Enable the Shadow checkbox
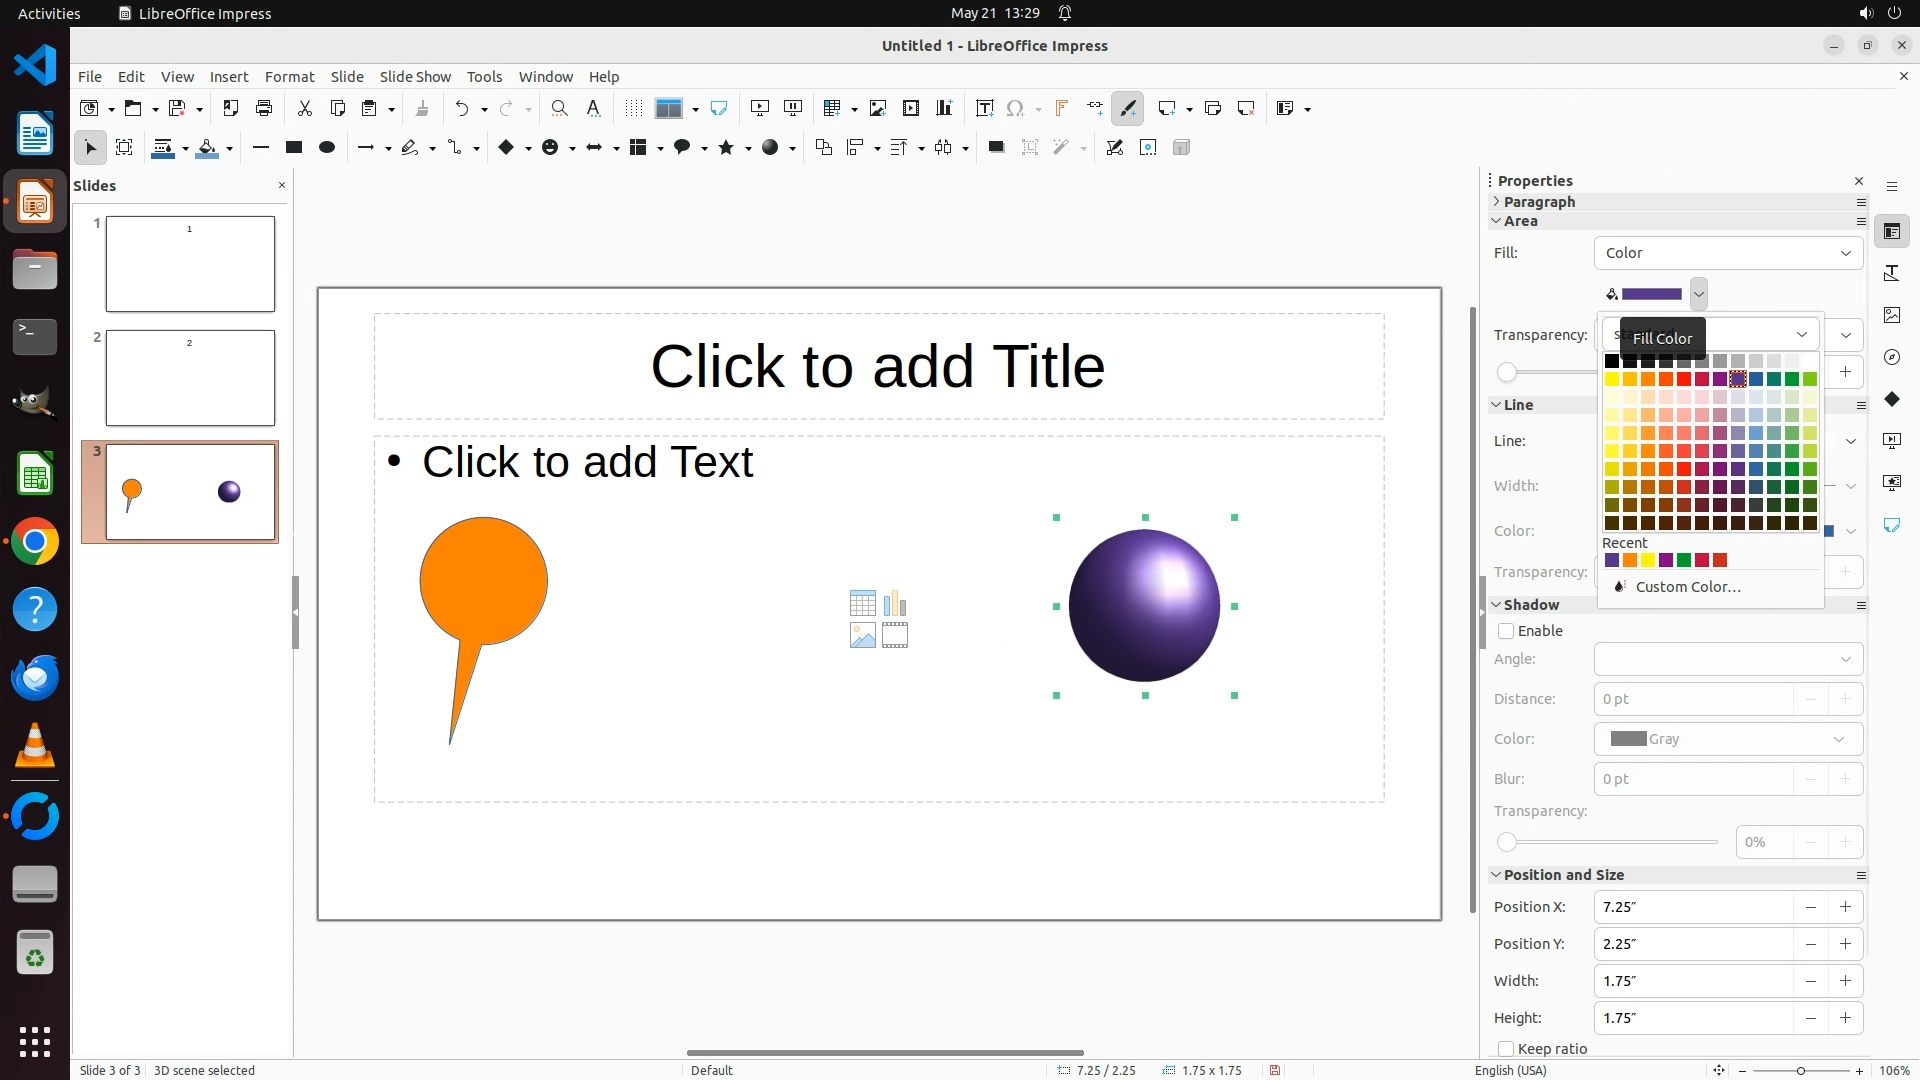 1506,631
